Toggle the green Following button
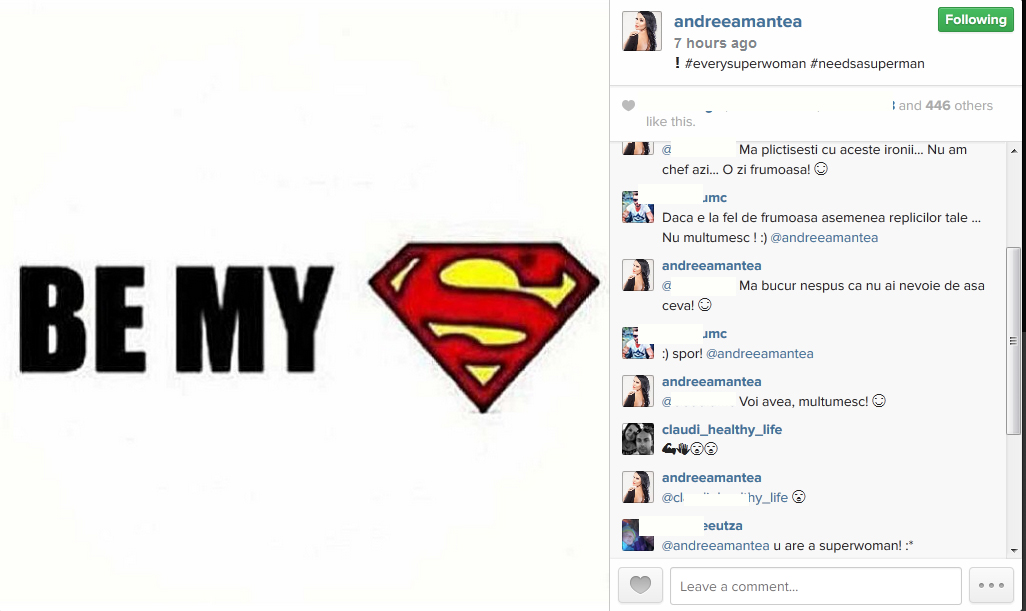This screenshot has width=1026, height=611. [x=975, y=20]
